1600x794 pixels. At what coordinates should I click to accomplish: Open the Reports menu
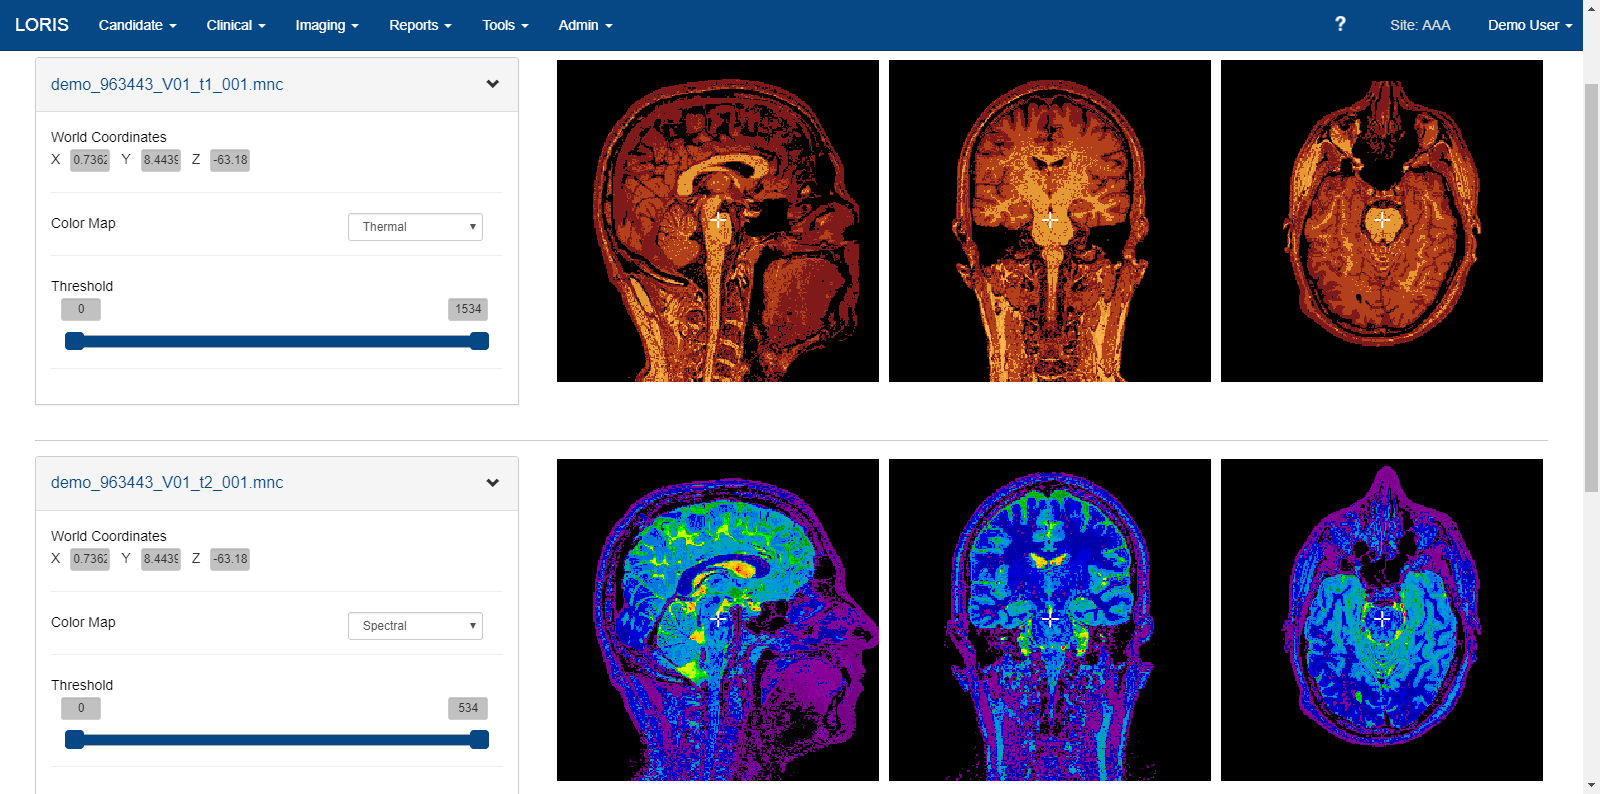[x=420, y=25]
